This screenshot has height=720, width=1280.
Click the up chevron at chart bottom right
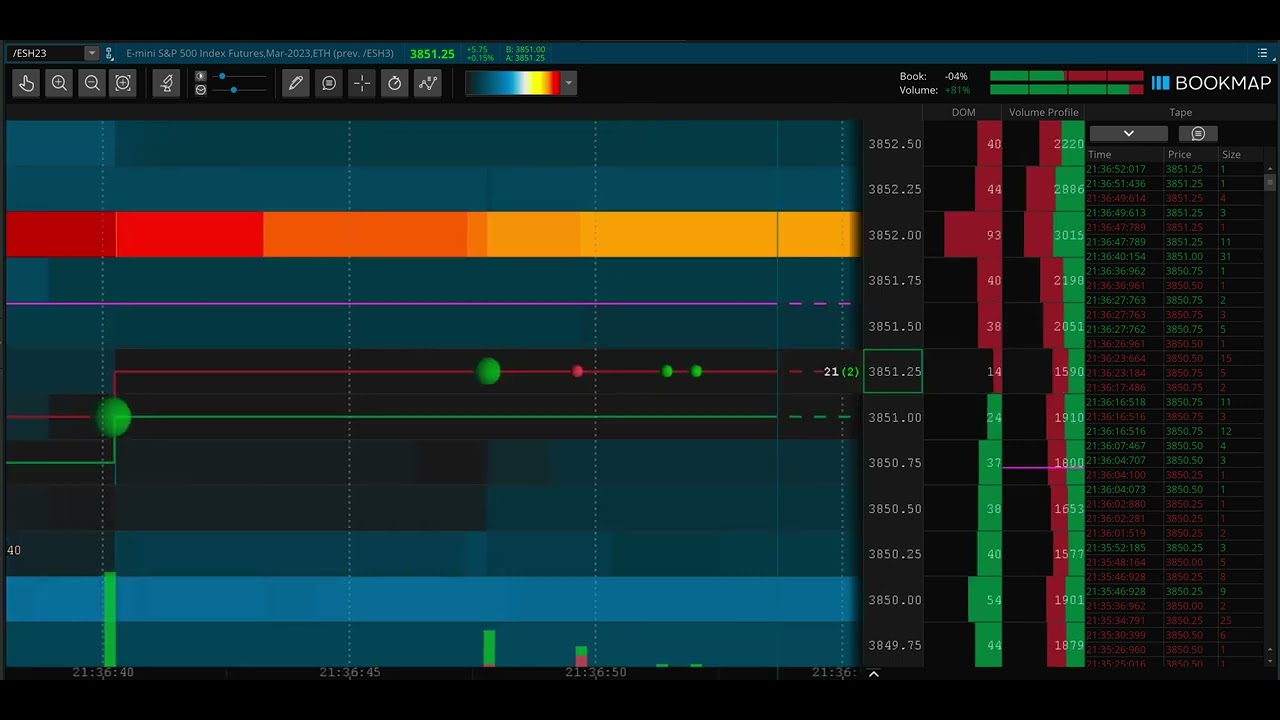[x=873, y=674]
